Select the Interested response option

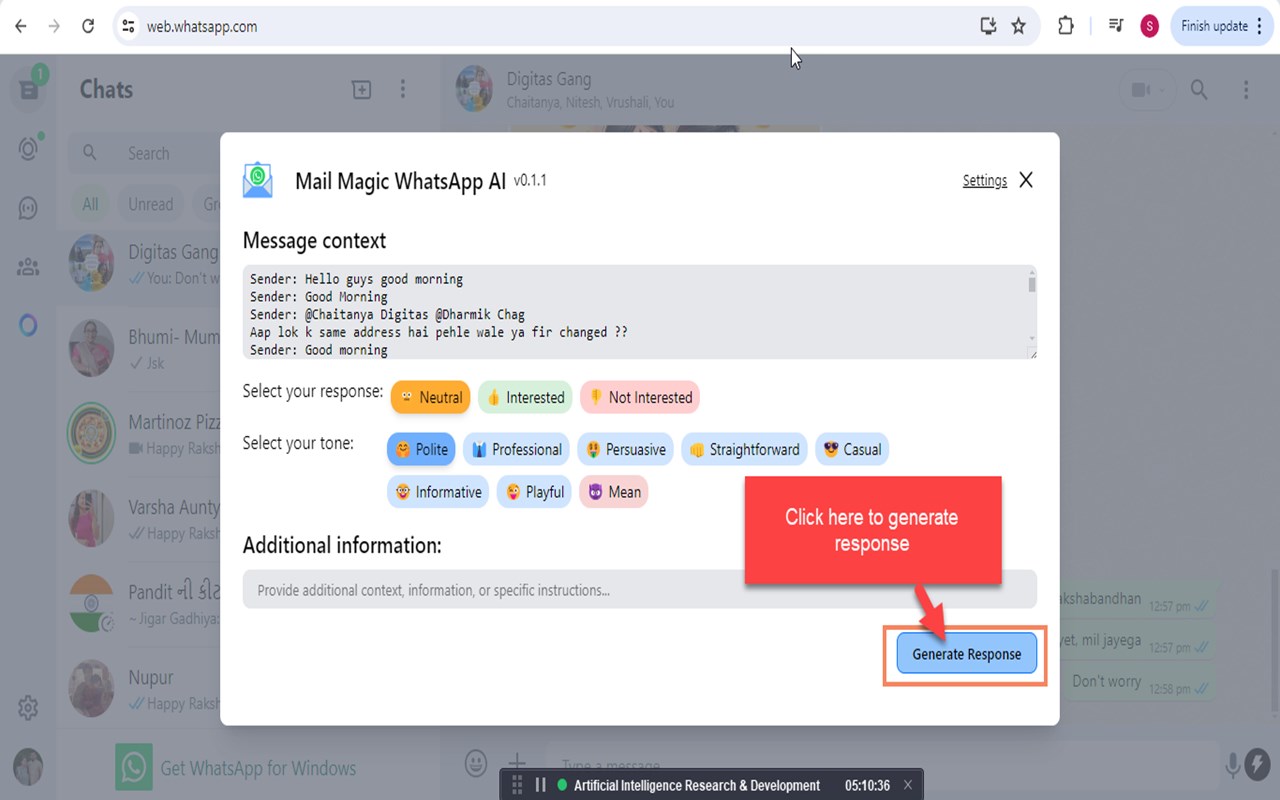click(525, 397)
